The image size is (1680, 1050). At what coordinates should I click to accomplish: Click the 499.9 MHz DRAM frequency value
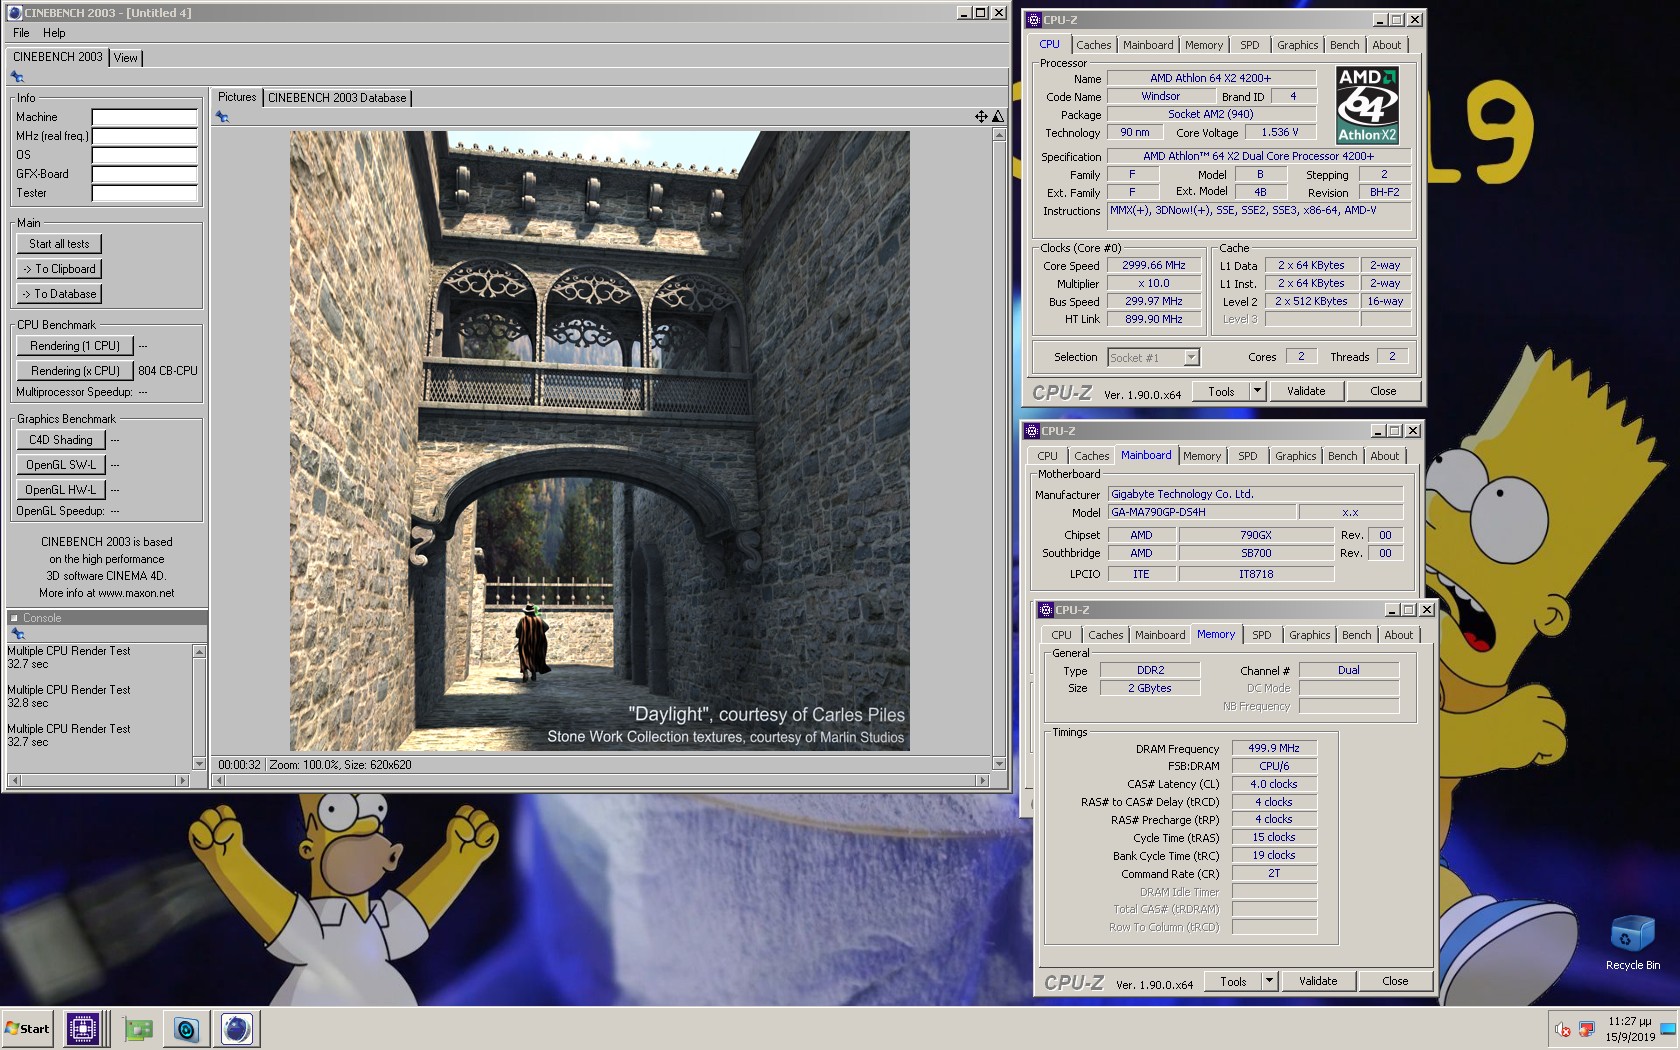pos(1274,748)
